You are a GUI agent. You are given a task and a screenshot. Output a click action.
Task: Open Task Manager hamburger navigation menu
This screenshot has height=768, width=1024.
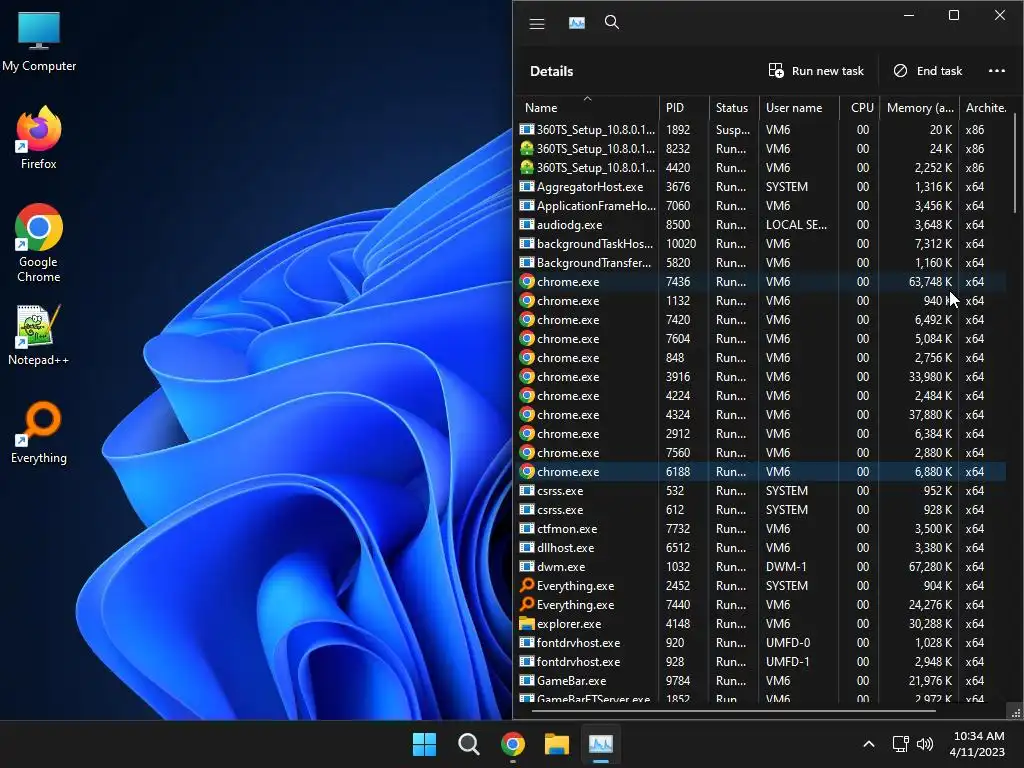click(537, 24)
